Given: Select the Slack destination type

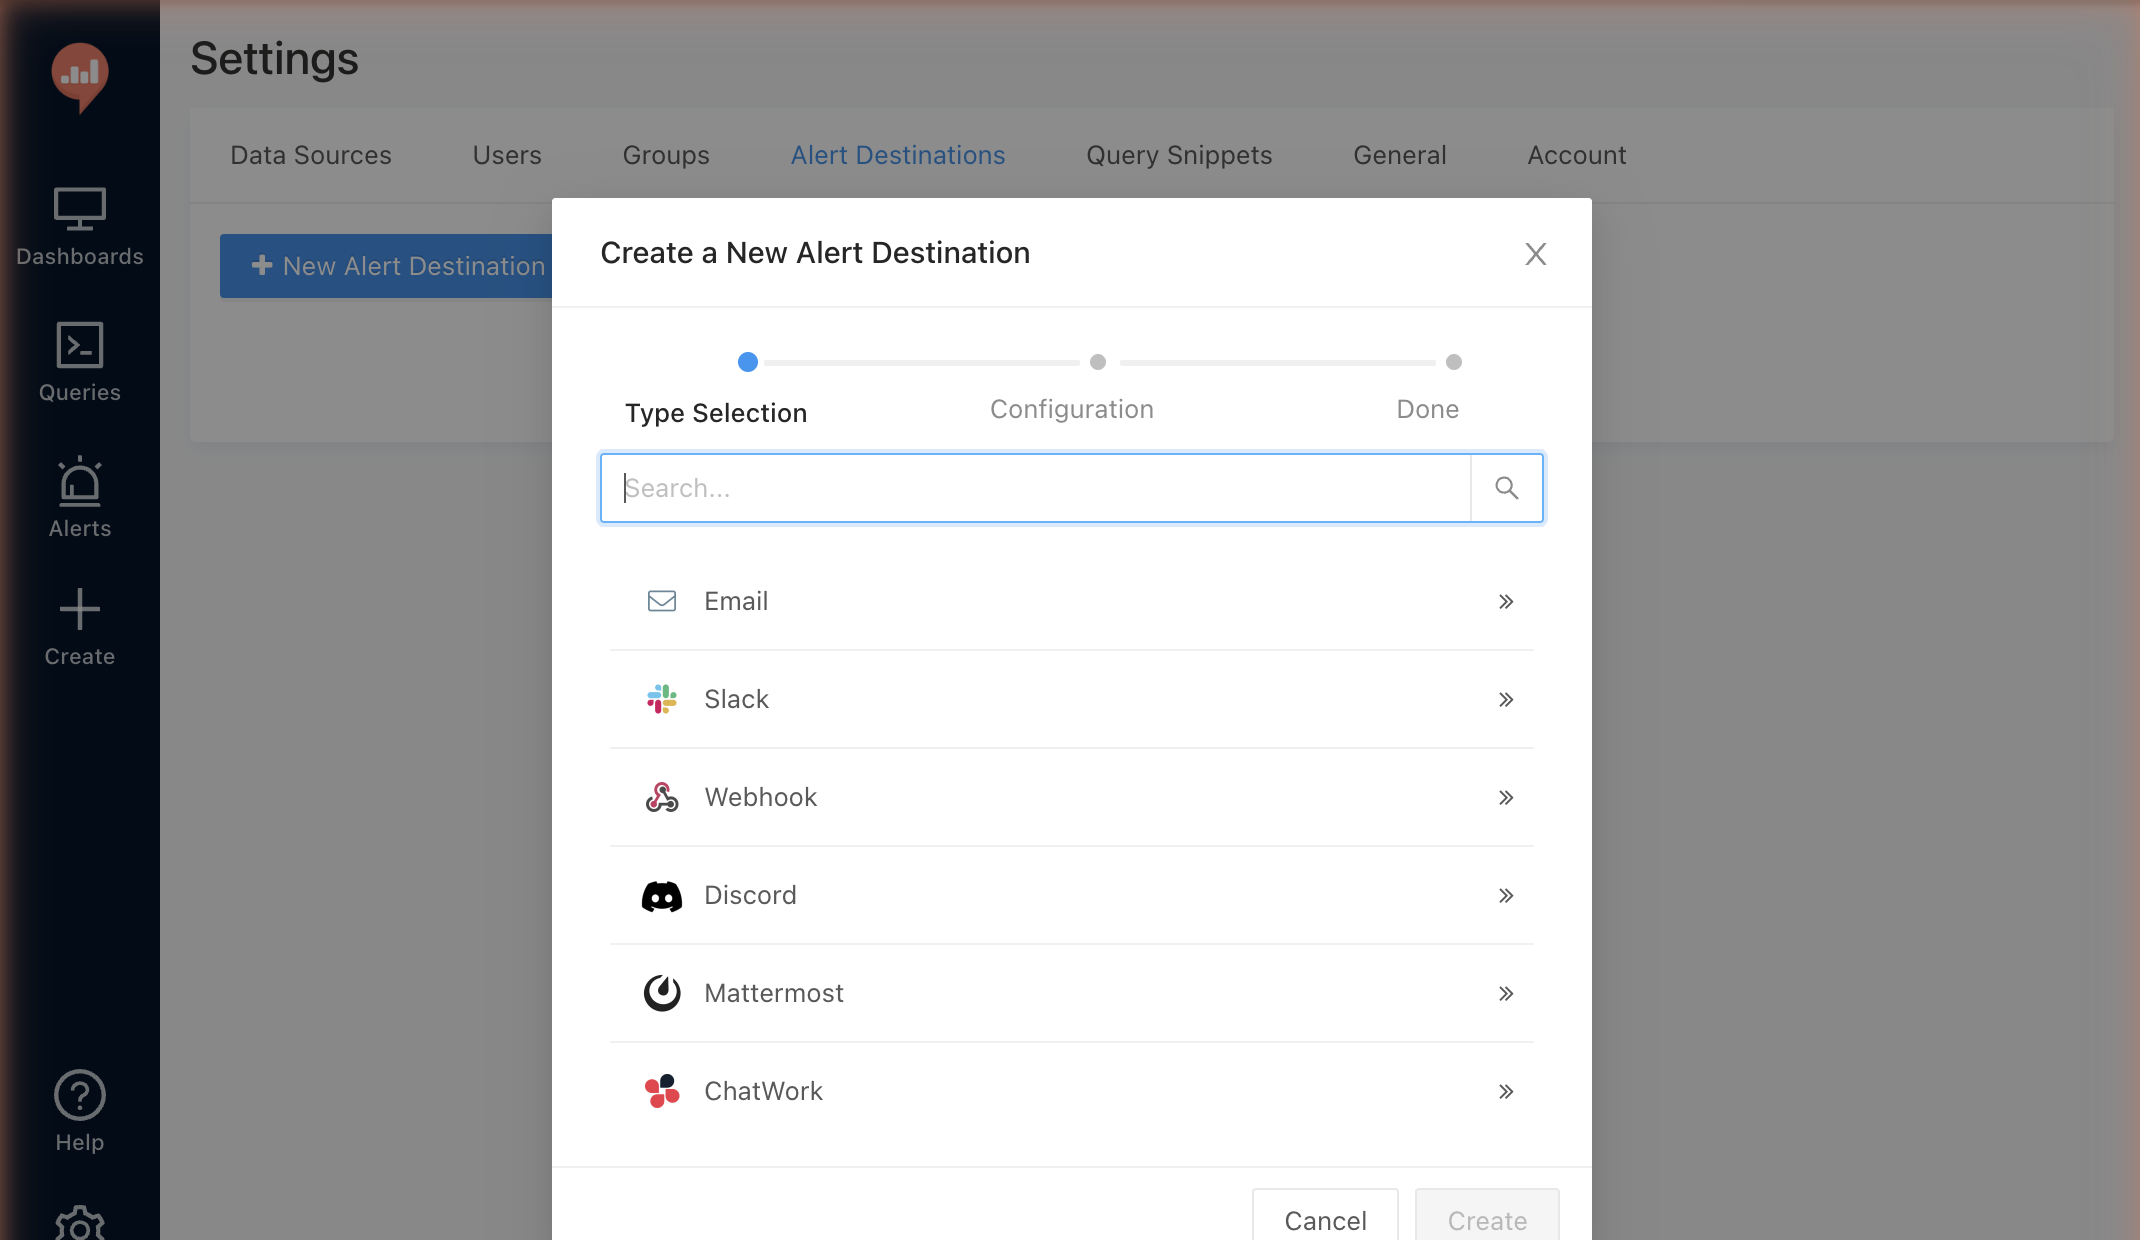Looking at the screenshot, I should coord(1072,699).
